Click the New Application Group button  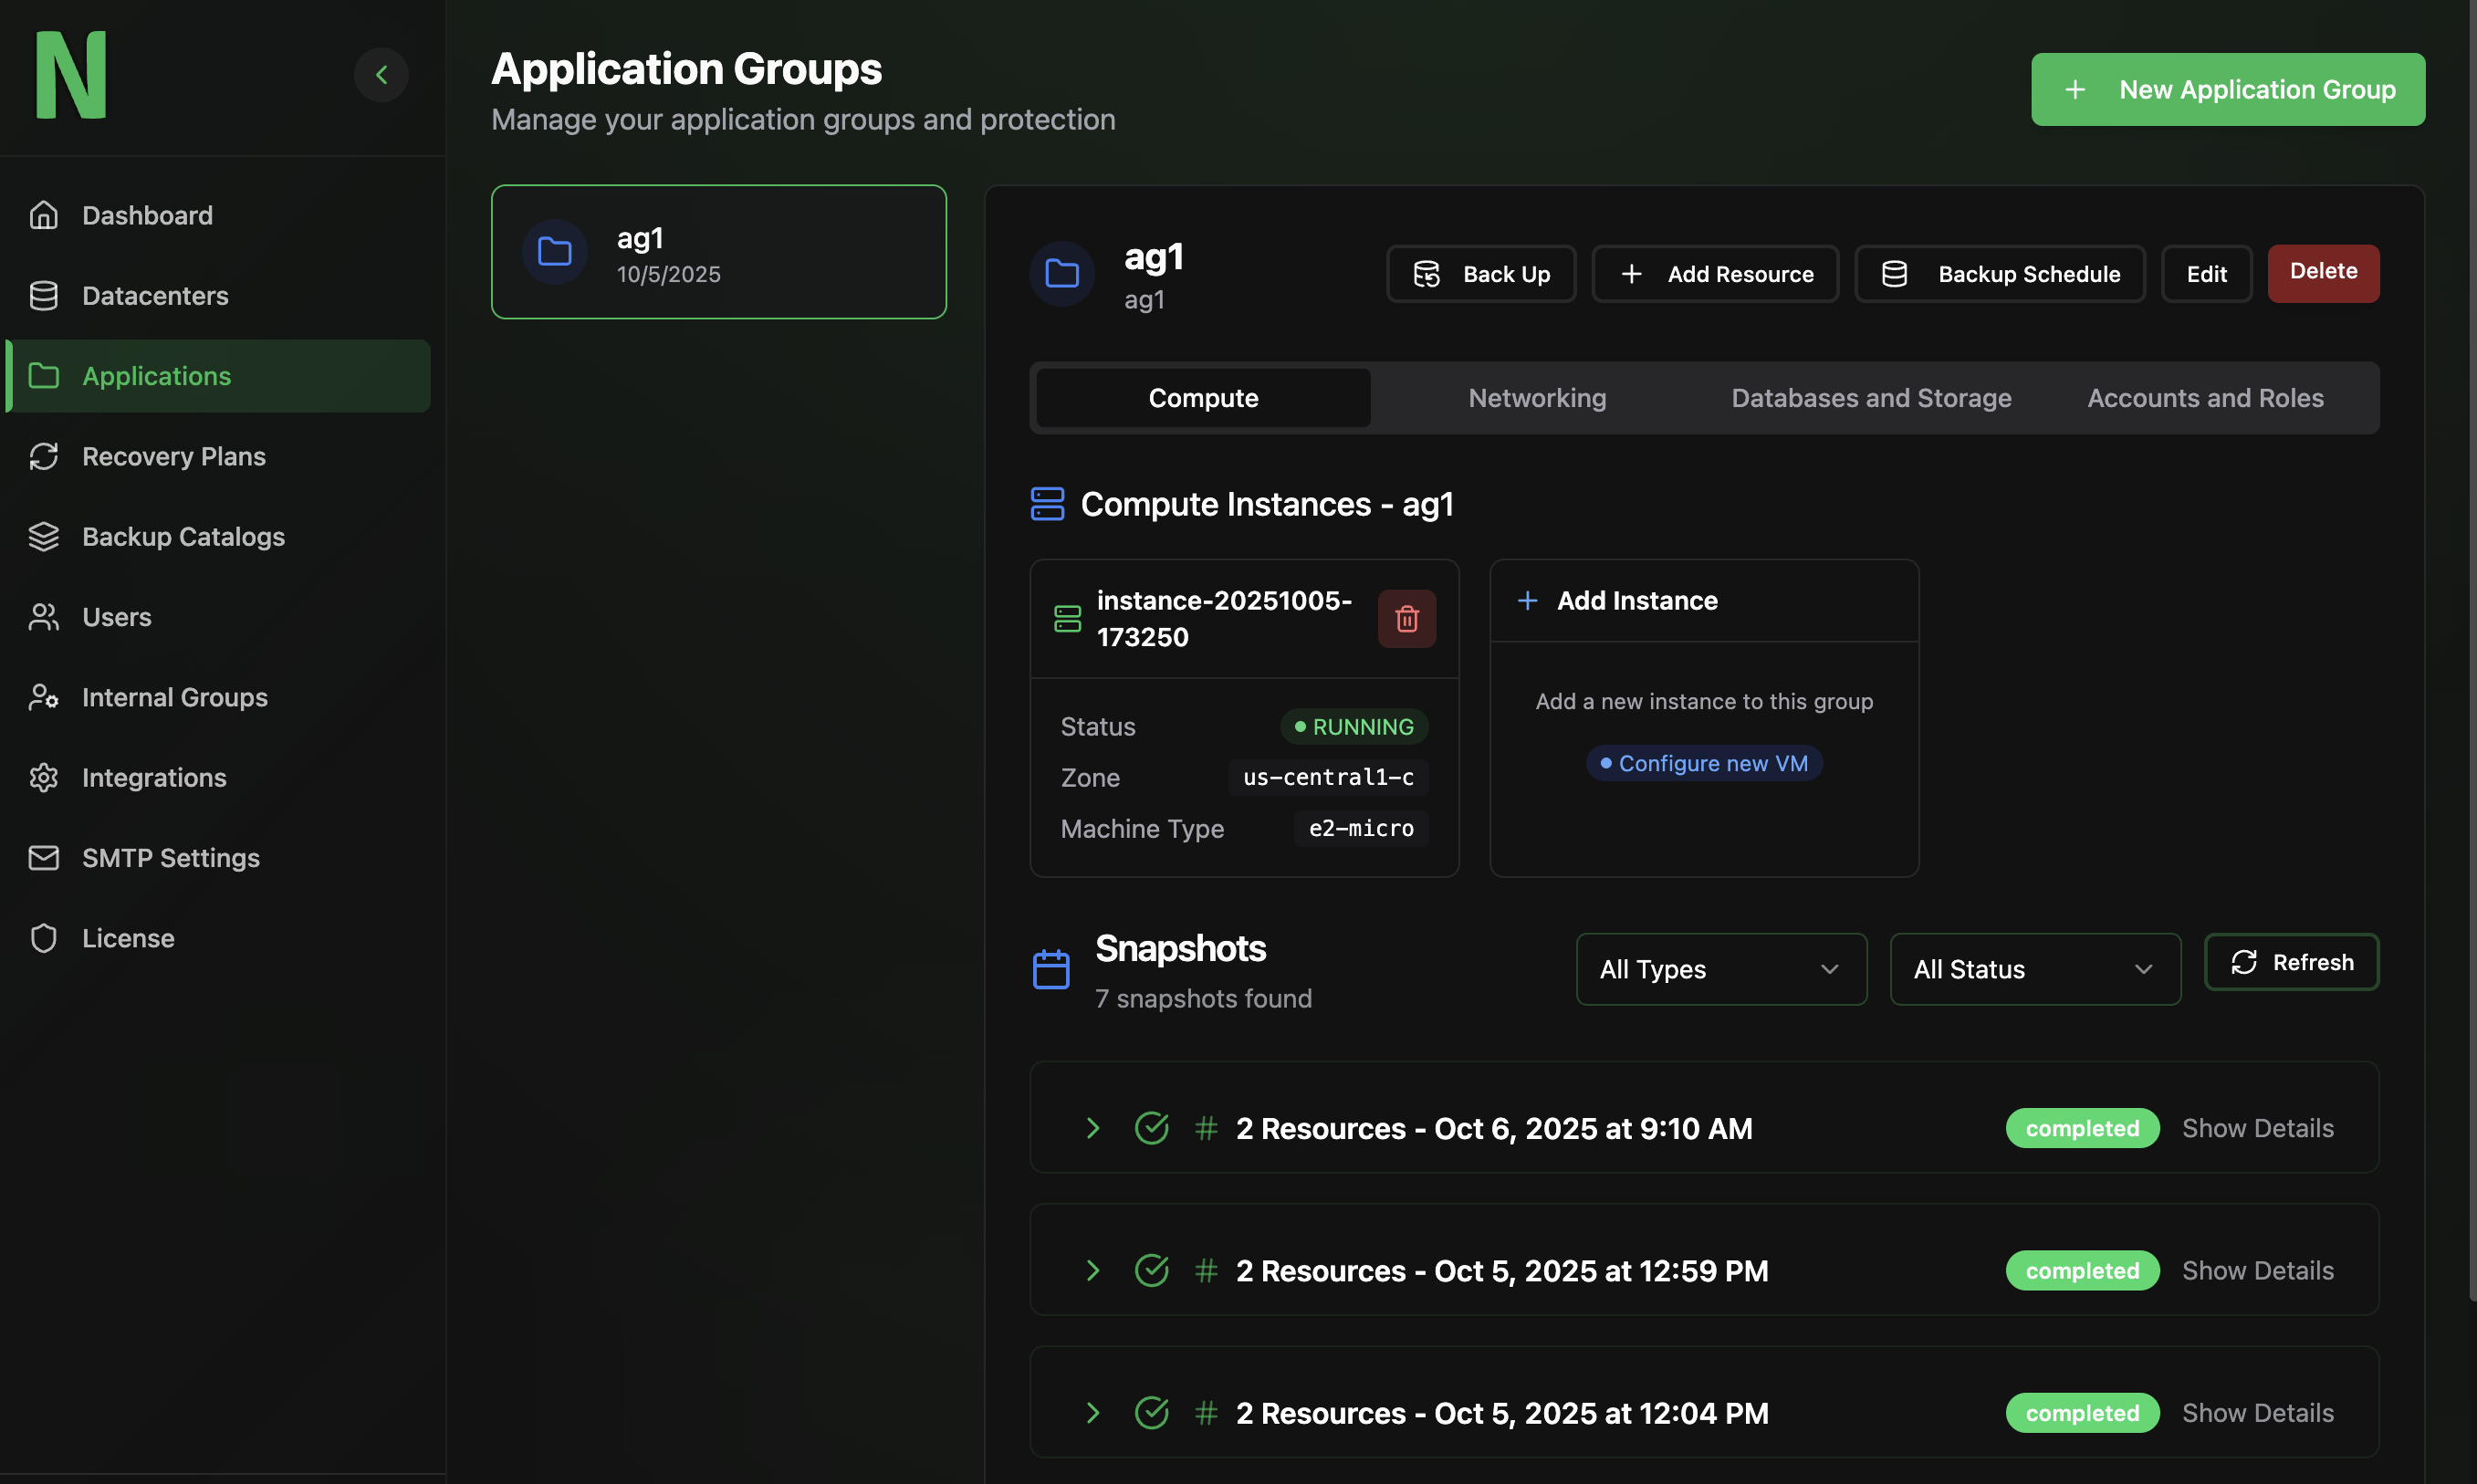(x=2227, y=89)
